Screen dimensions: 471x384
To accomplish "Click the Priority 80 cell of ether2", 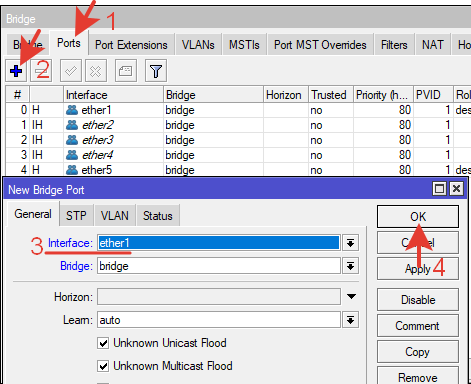I will click(383, 125).
